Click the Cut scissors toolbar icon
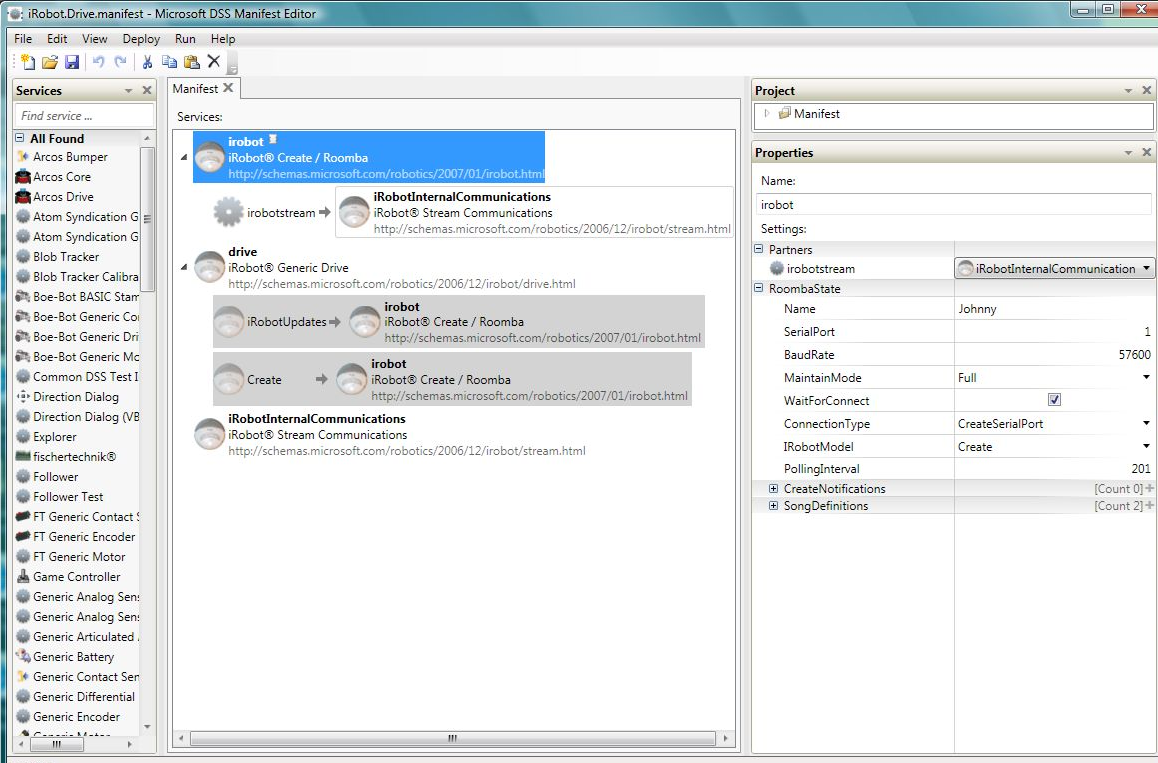Screen dimensions: 1158x763 pos(147,62)
